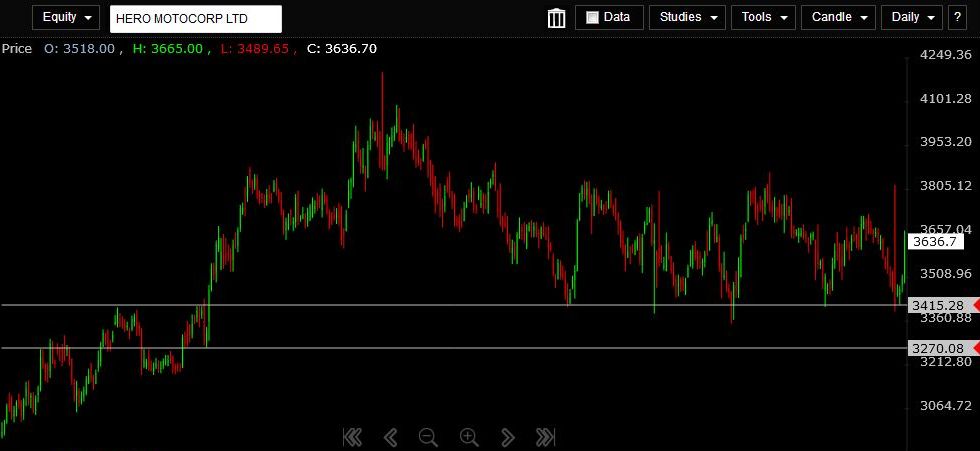Click the current price label 3636.7
980x451 pixels.
coord(936,241)
